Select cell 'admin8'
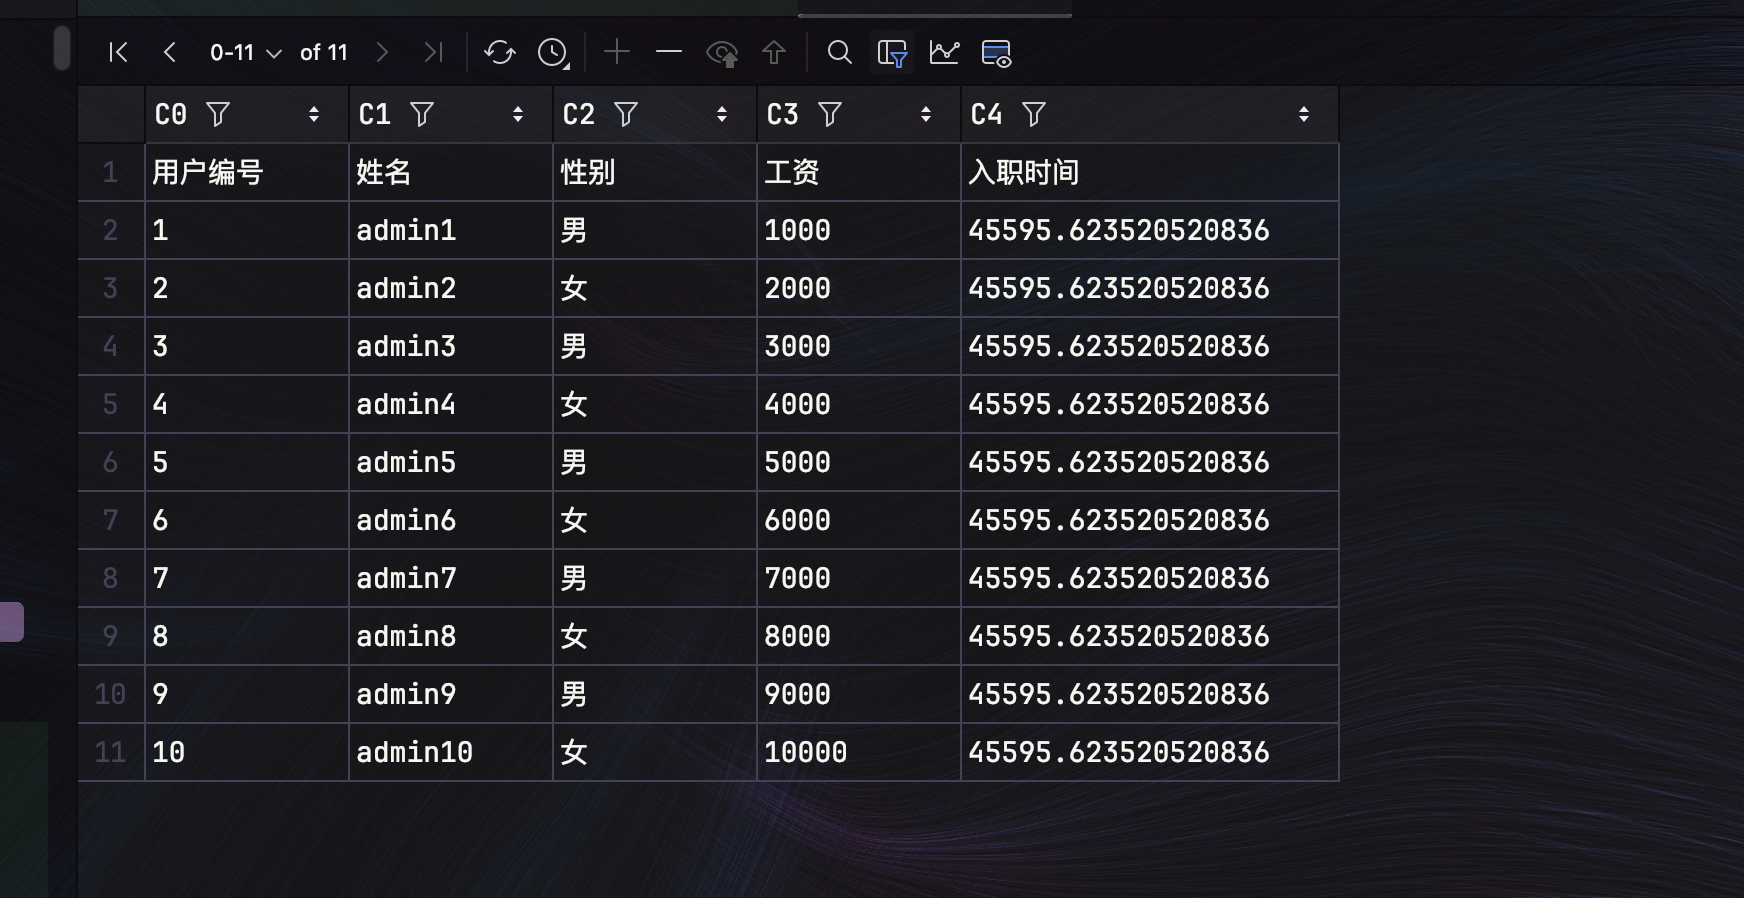This screenshot has height=898, width=1744. pos(451,636)
